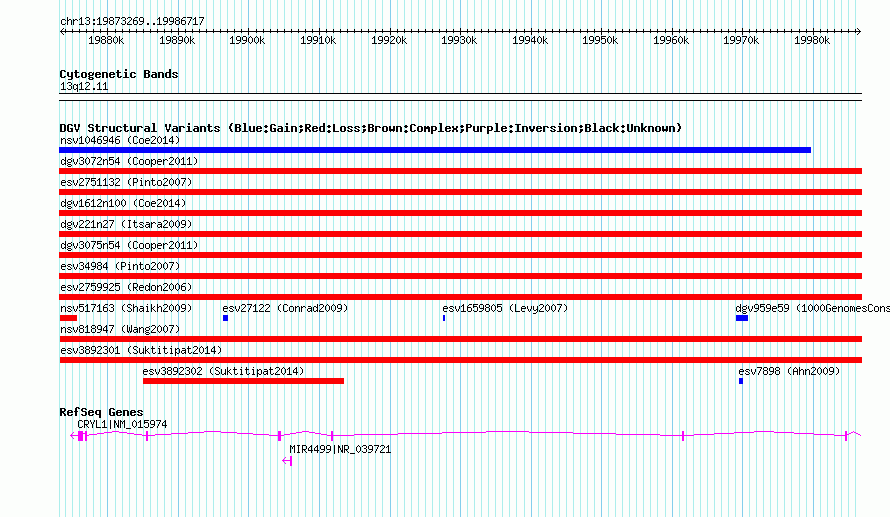Select the esv3892302 (Suktitipat2014) label
The height and width of the screenshot is (517, 890).
(x=223, y=371)
